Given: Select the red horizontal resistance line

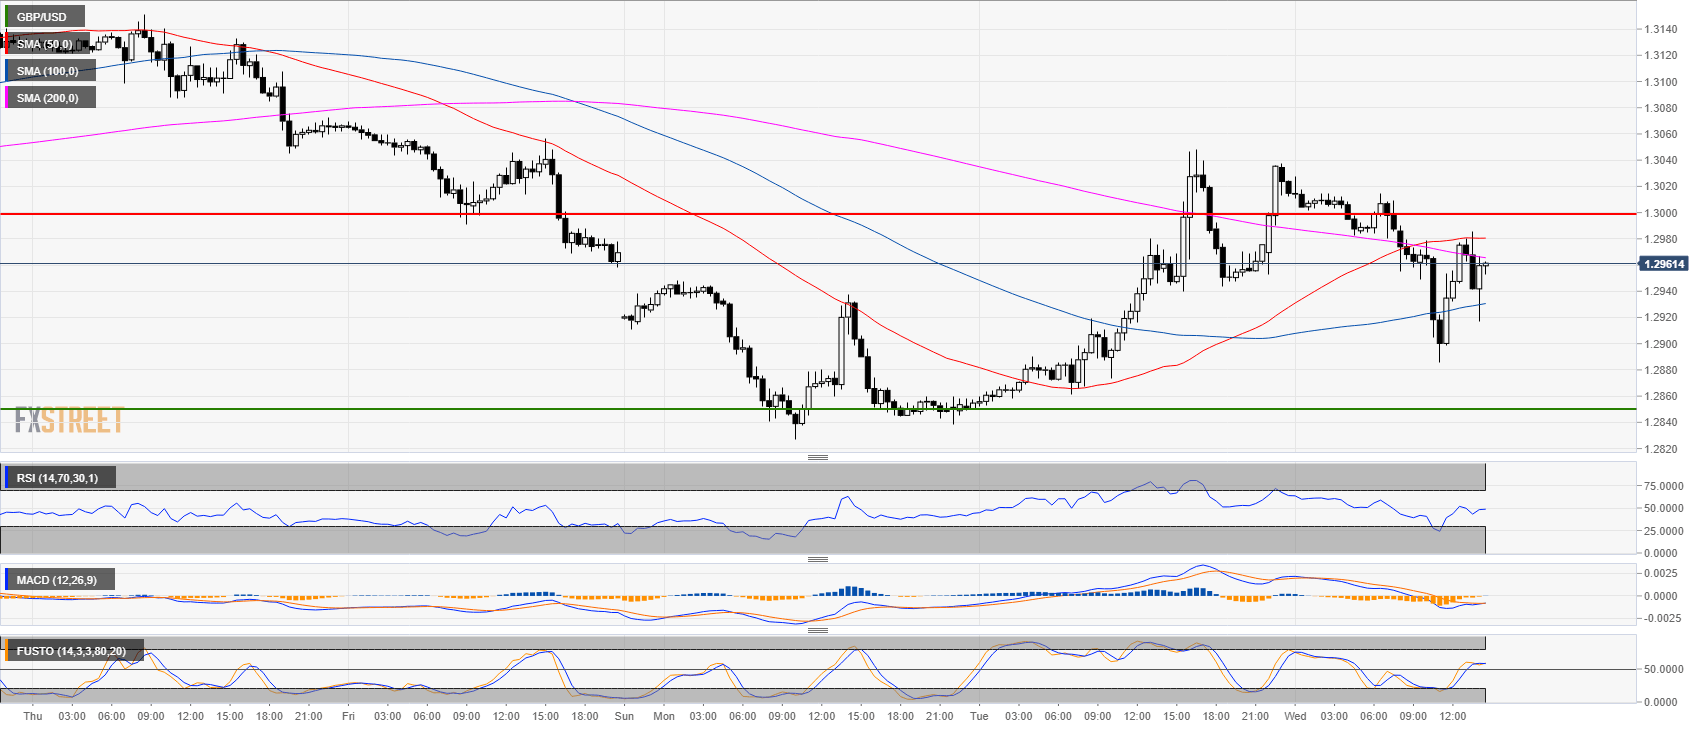Looking at the screenshot, I should coord(800,214).
